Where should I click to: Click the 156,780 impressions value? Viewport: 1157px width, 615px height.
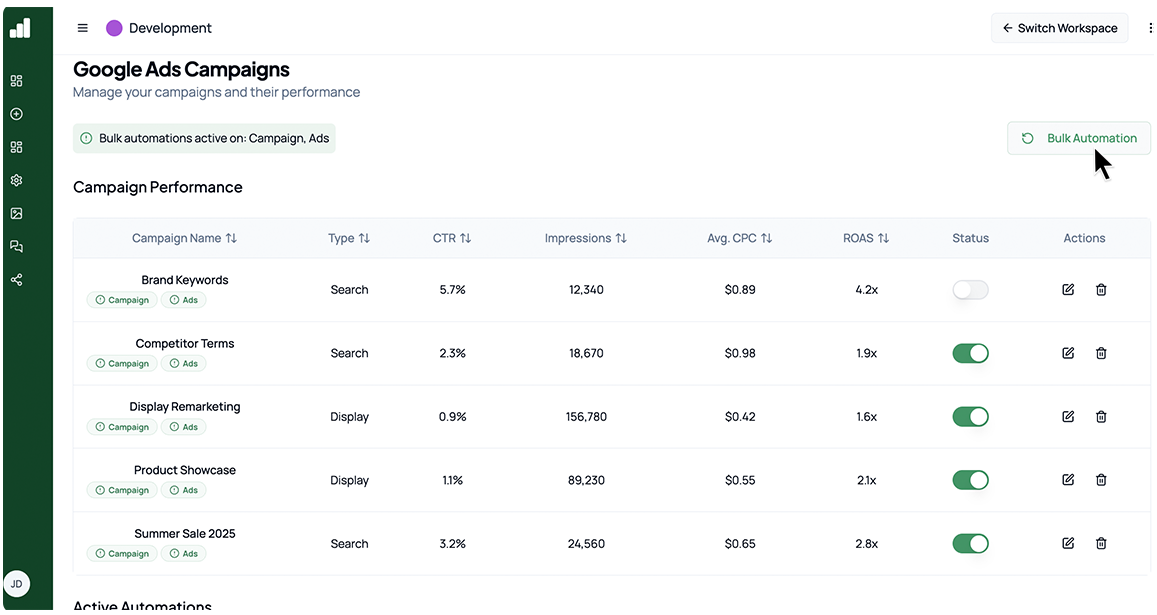[x=586, y=417]
